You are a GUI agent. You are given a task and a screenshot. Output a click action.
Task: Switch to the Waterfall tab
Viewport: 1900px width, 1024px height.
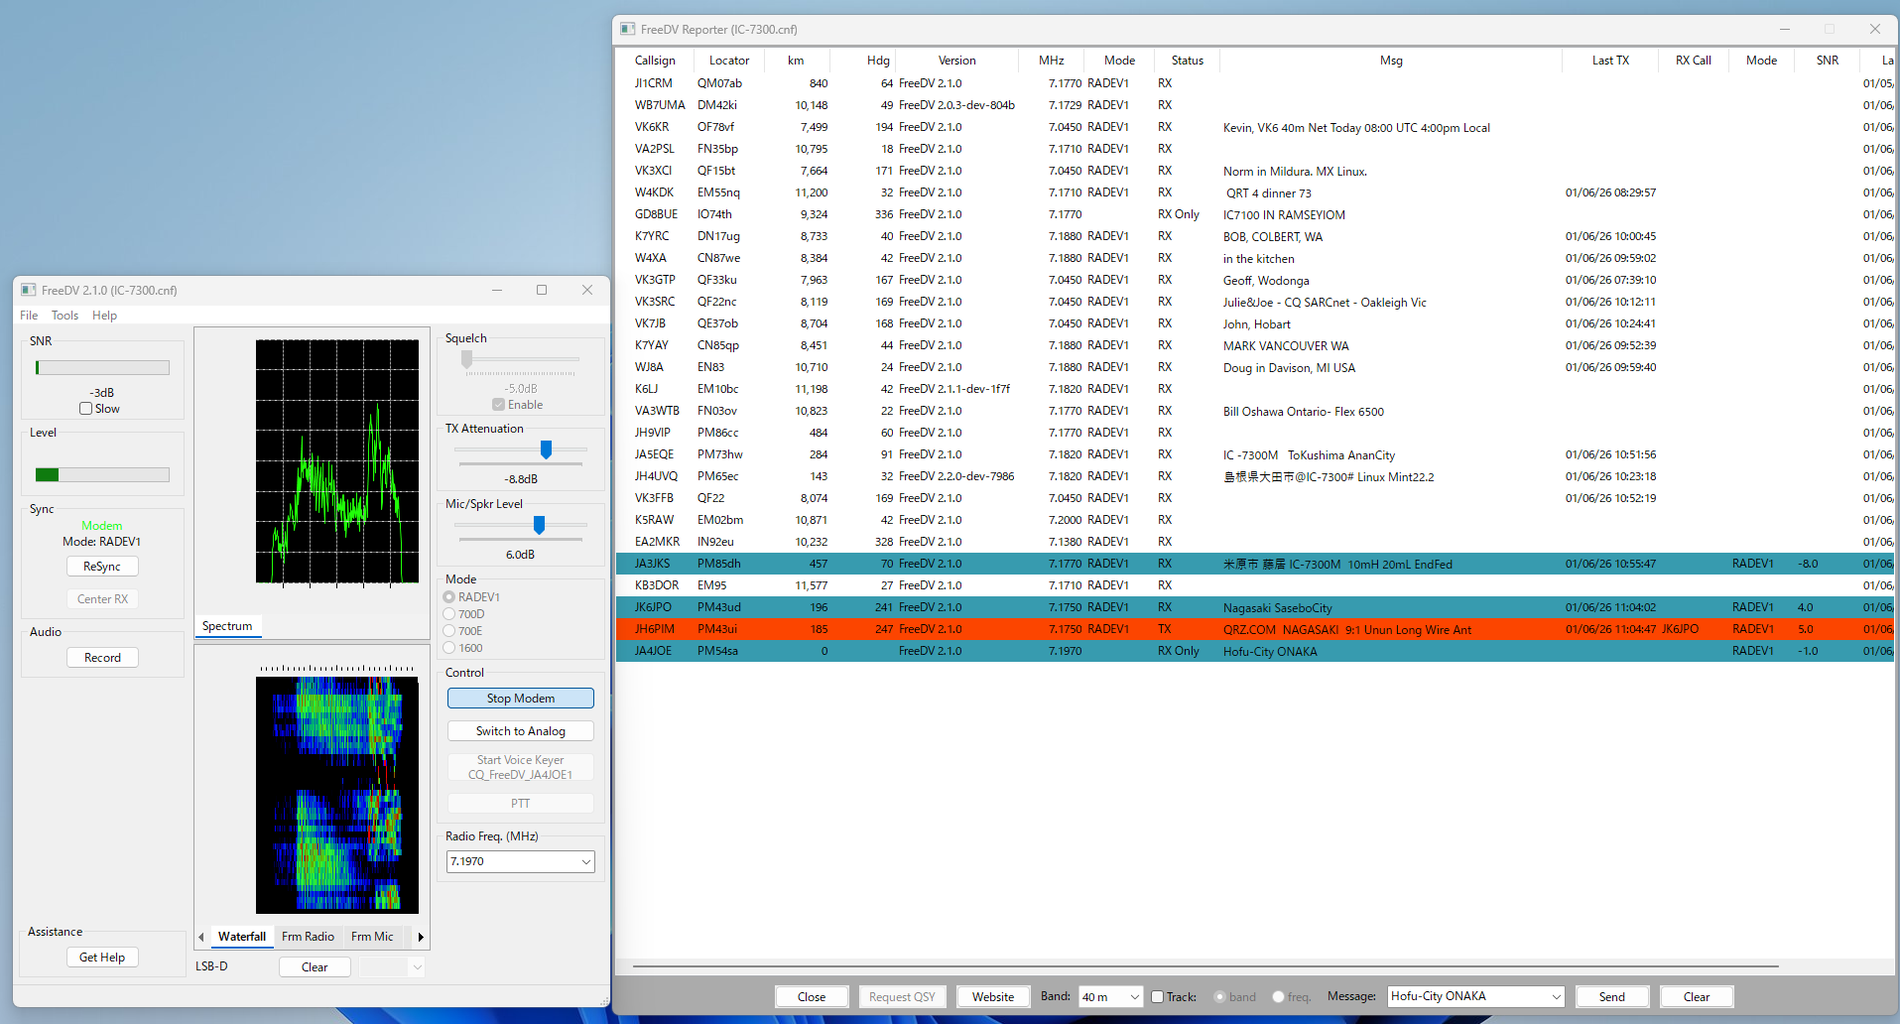point(242,937)
